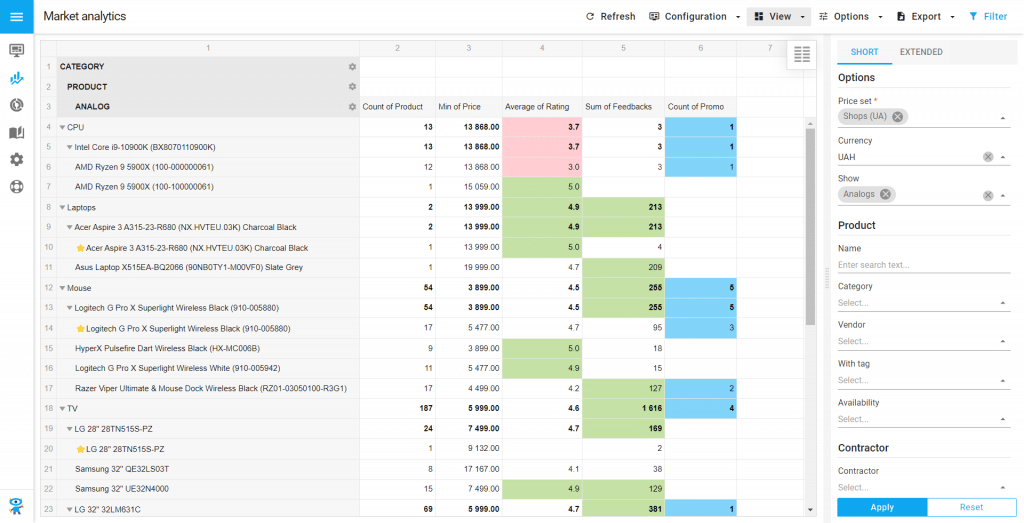Open the settings gear in sidebar

[16, 159]
